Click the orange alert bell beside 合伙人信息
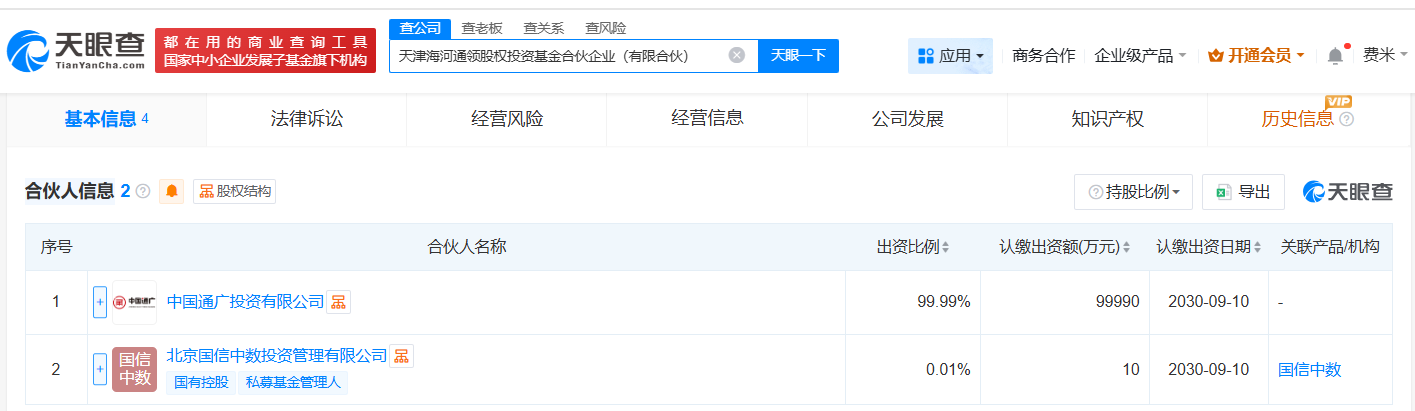Viewport: 1415px width, 411px height. click(173, 191)
